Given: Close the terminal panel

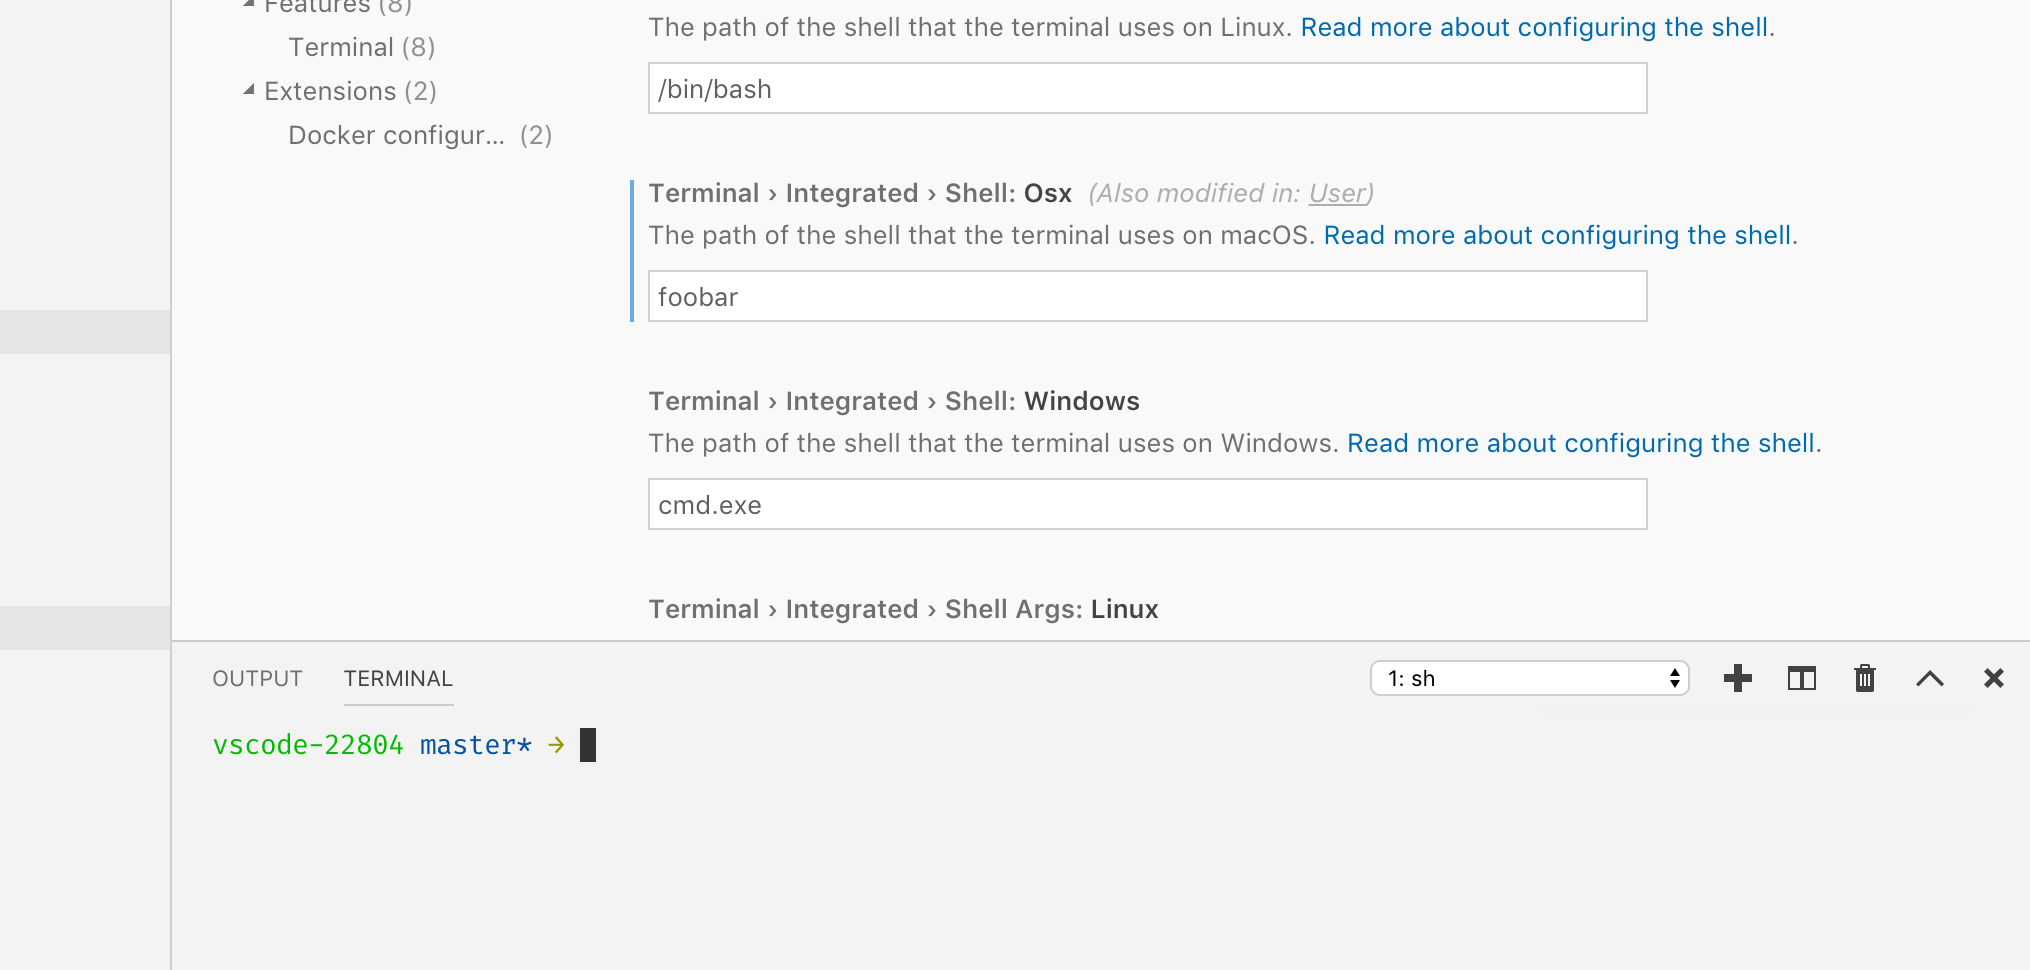Looking at the screenshot, I should pos(1993,678).
